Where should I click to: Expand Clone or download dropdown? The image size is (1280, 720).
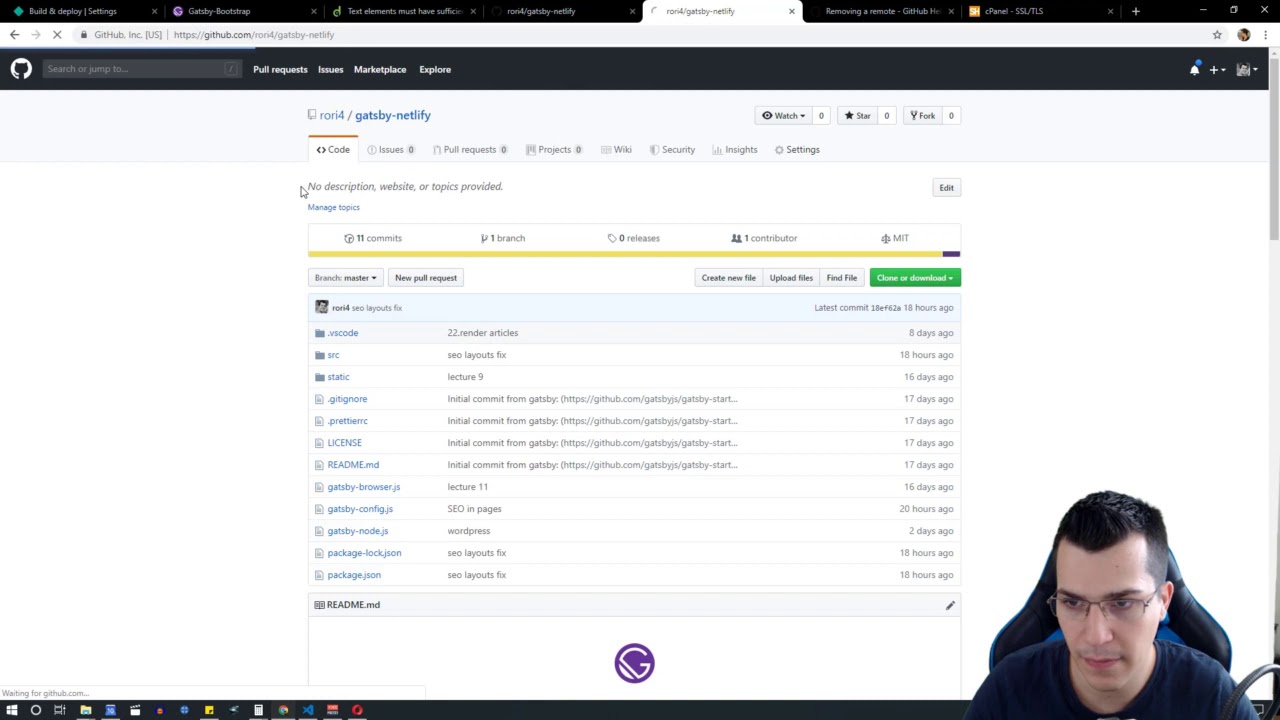point(915,278)
